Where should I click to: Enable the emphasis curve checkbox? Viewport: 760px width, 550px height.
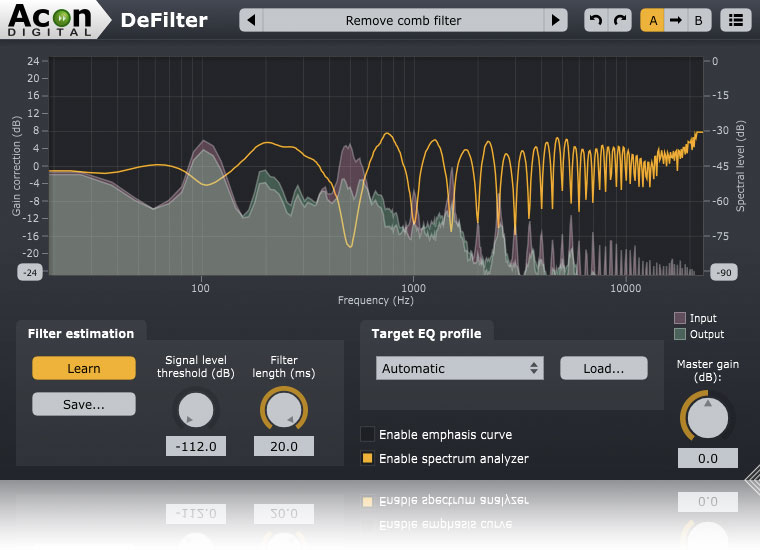tap(367, 434)
